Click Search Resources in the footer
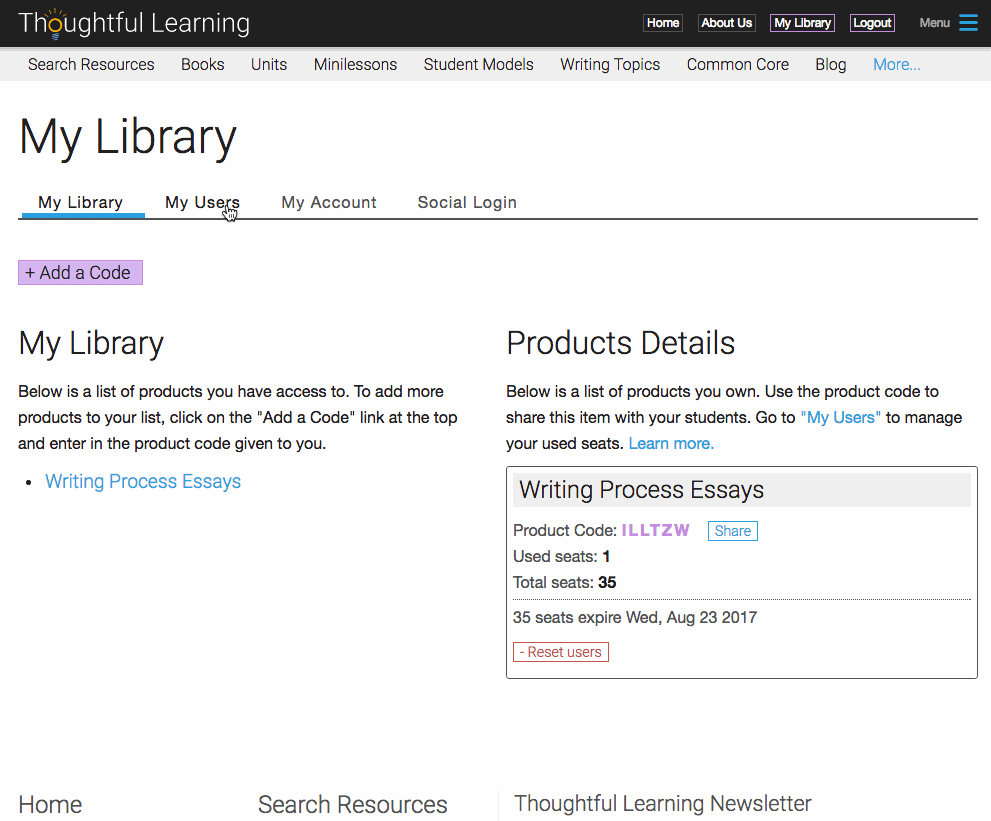Viewport: 991px width, 821px height. (x=353, y=805)
